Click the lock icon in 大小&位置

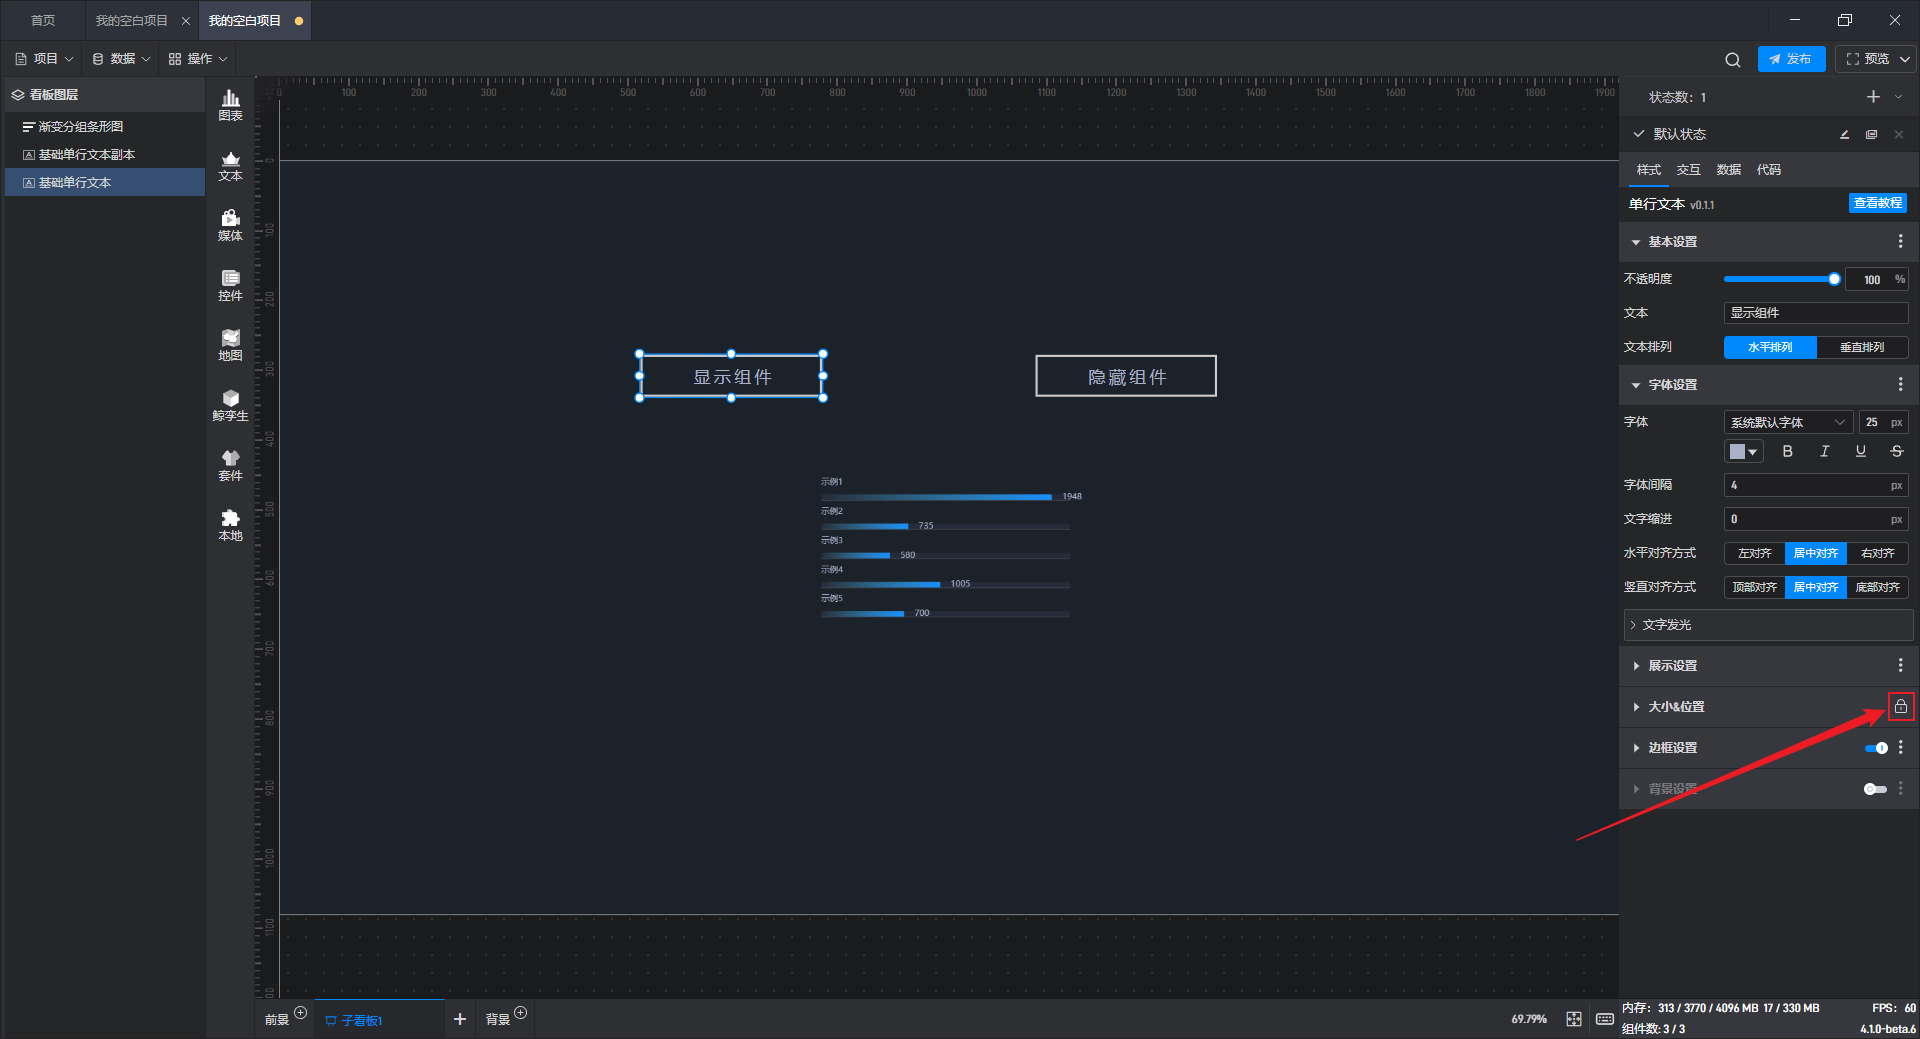(x=1900, y=706)
